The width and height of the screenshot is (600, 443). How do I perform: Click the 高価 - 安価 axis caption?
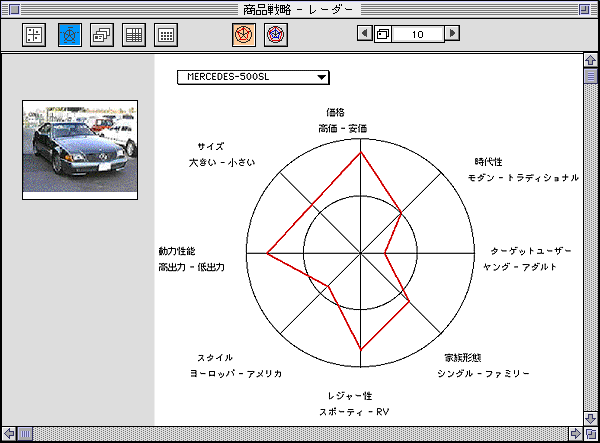(x=343, y=129)
